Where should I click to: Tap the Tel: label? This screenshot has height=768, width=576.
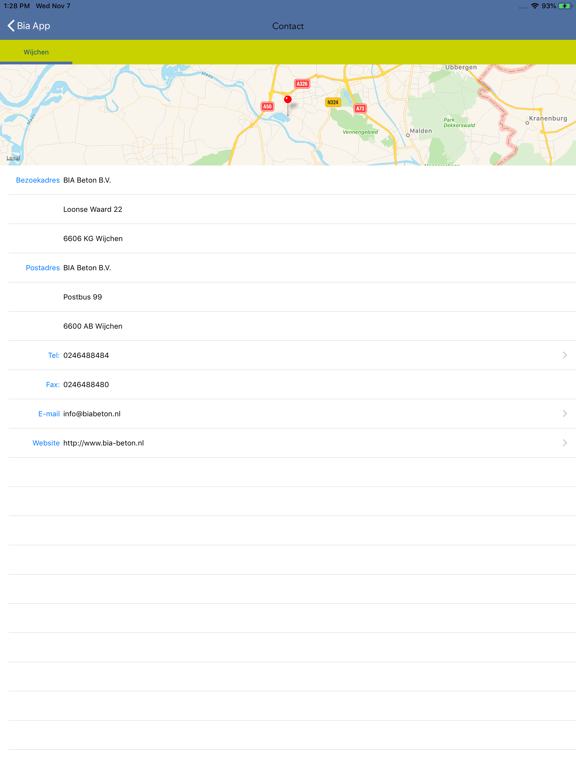[54, 355]
